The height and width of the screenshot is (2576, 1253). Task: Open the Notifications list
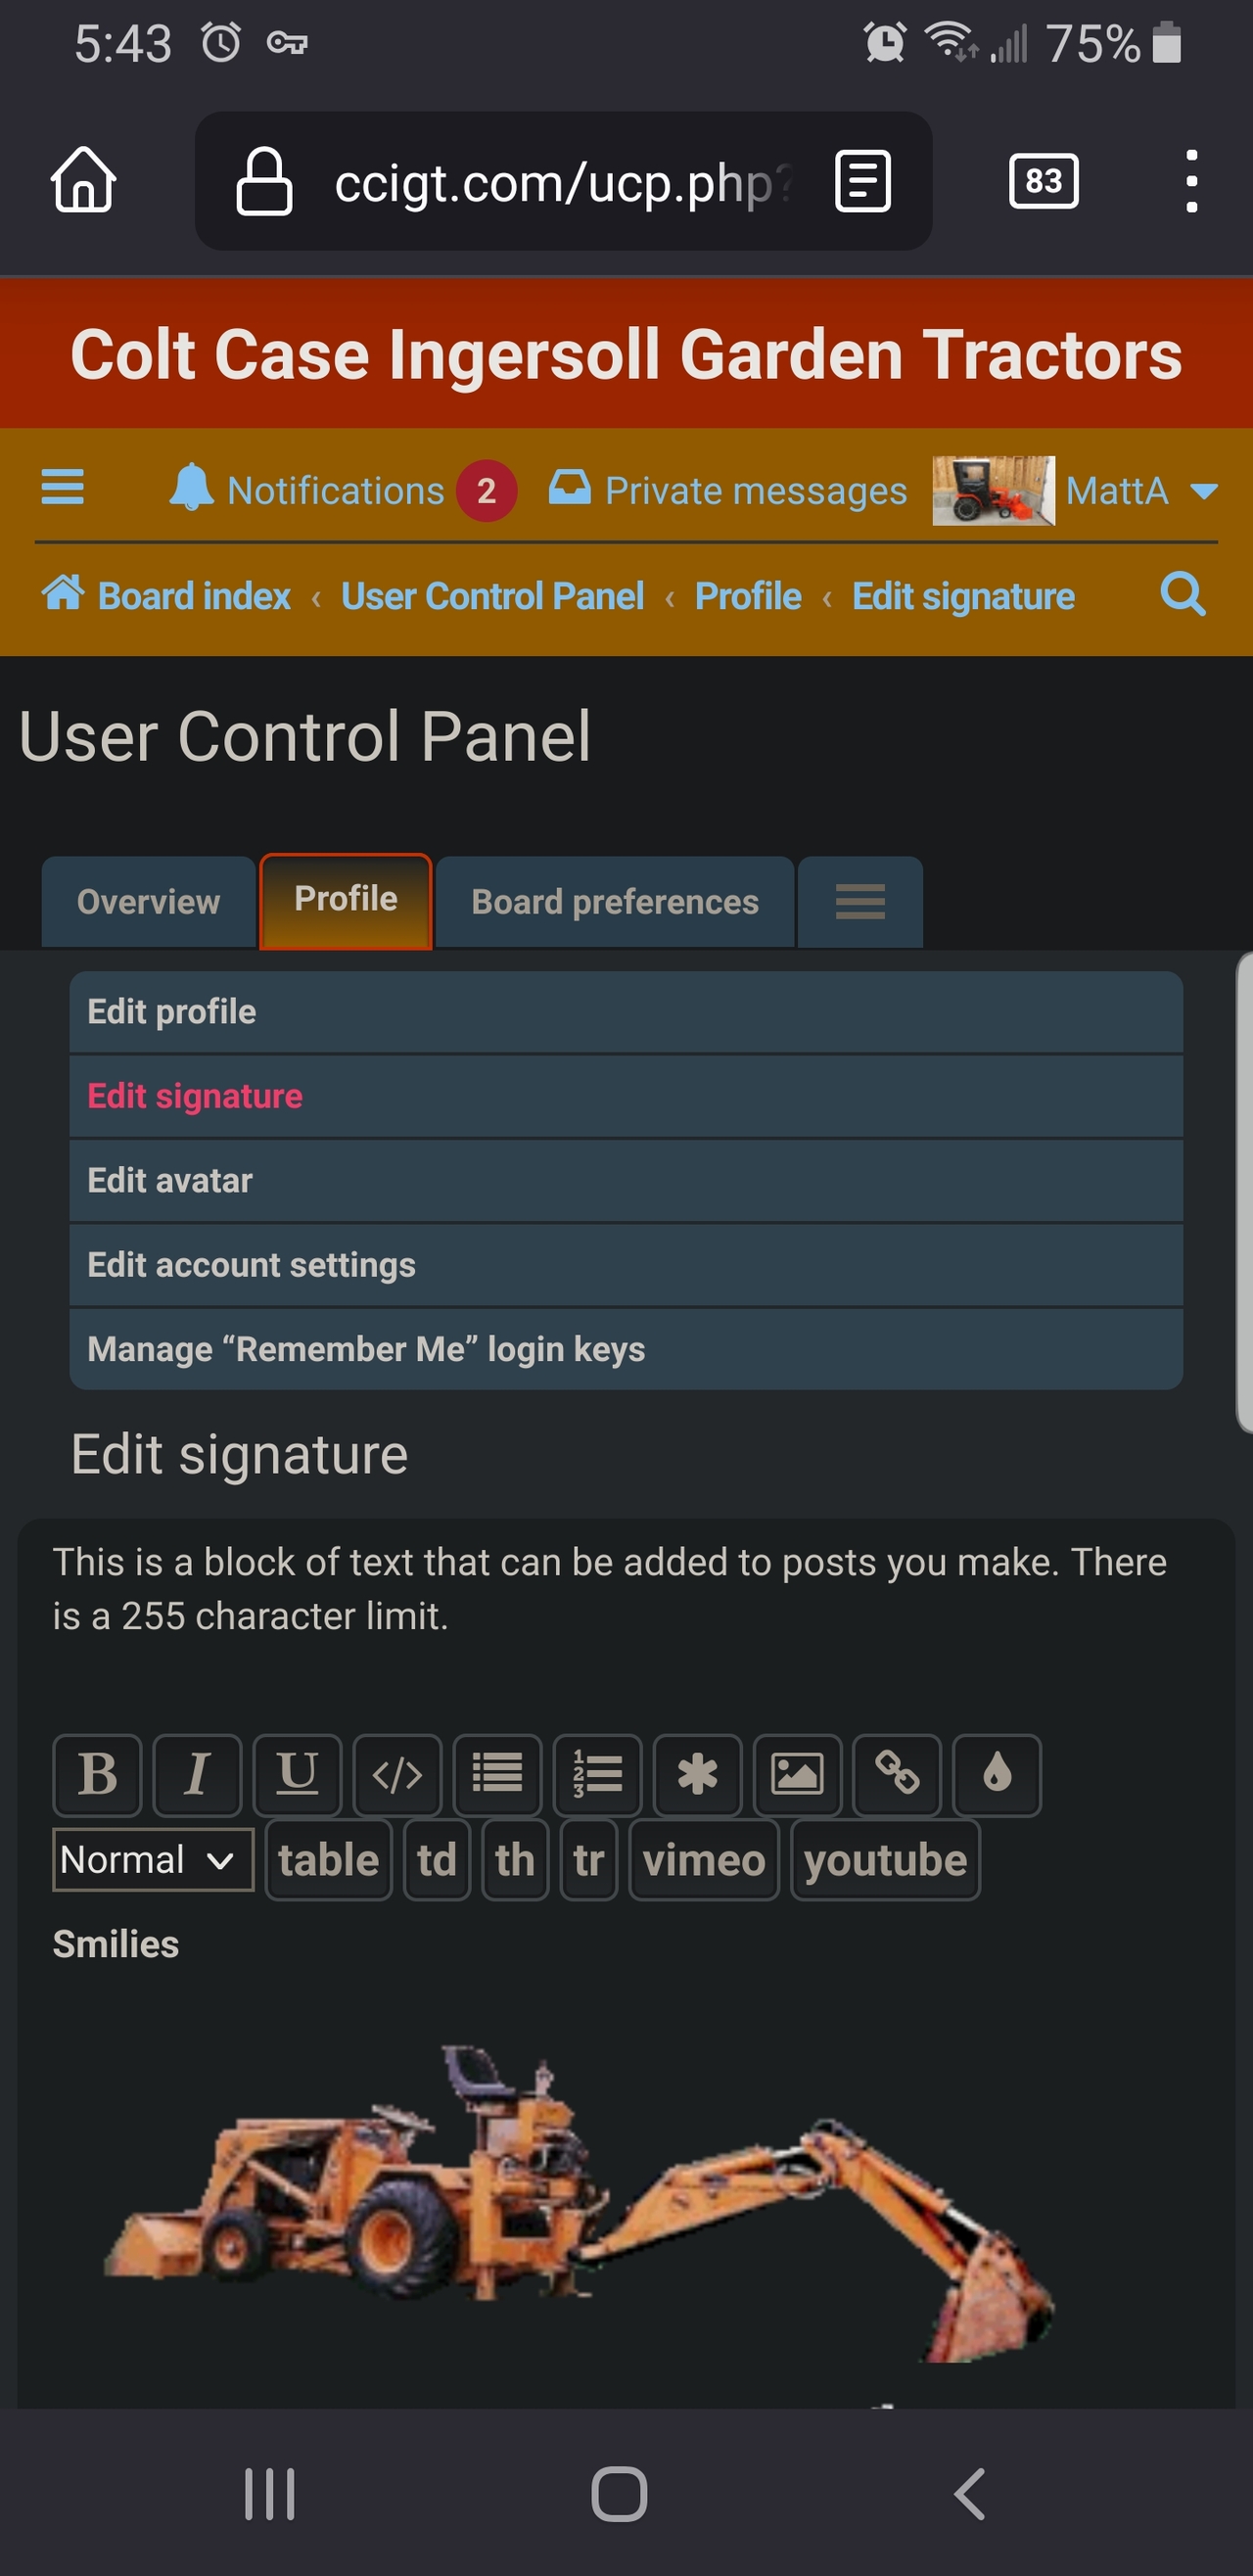pos(335,491)
